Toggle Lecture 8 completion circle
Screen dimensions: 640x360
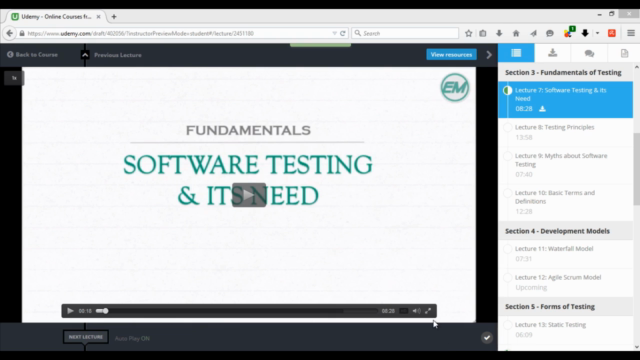coord(507,127)
